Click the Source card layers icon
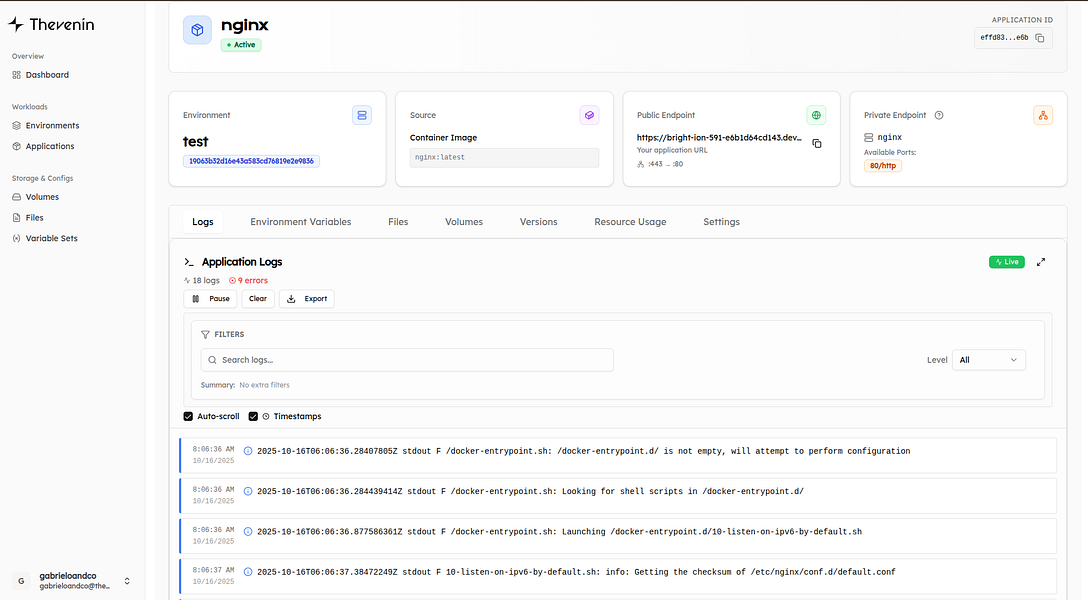 point(589,115)
